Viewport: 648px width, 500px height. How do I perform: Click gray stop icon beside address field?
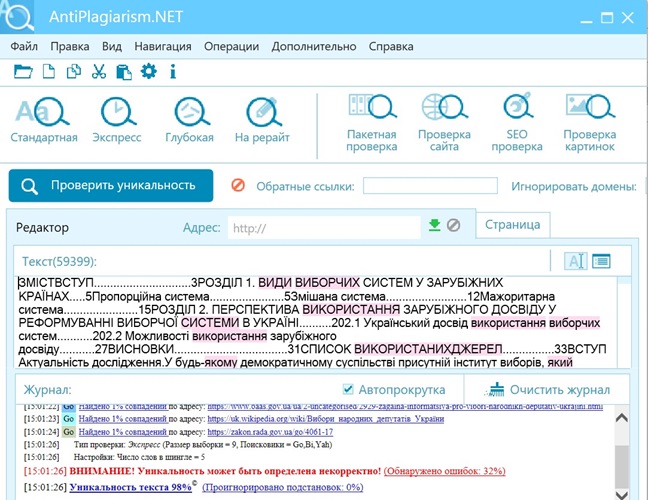point(453,225)
